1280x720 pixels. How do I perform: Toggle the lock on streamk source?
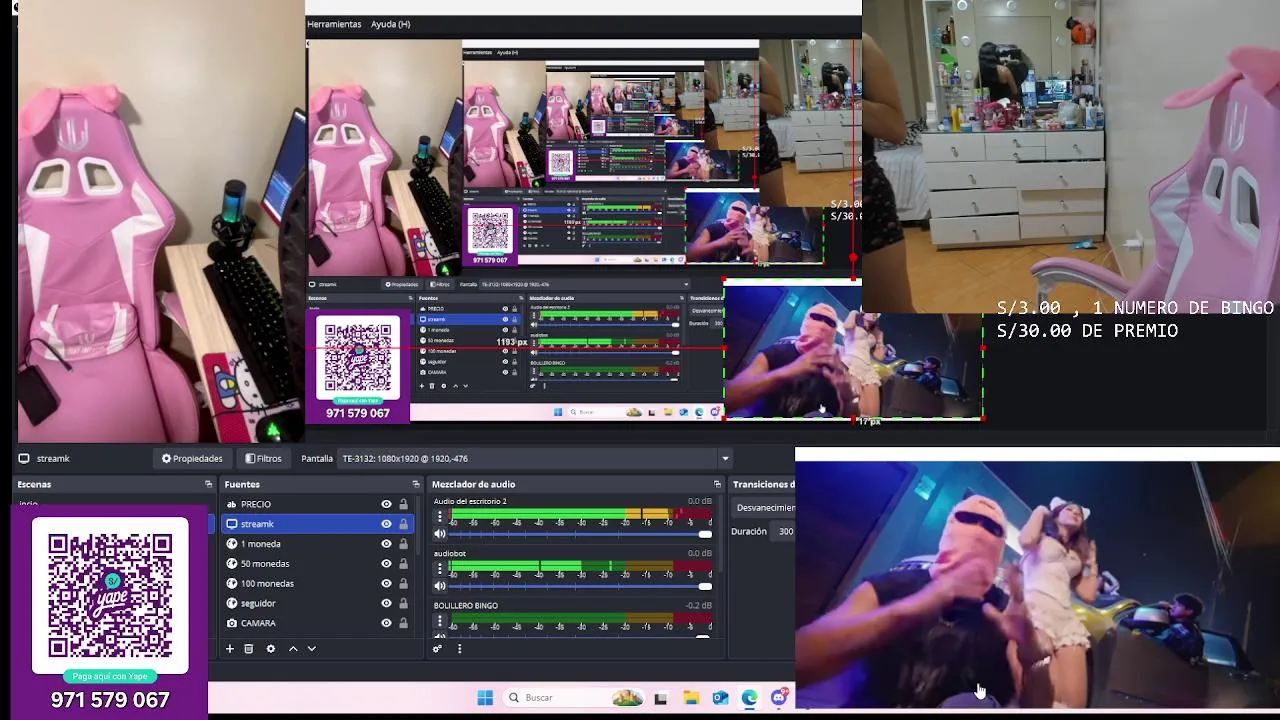click(x=403, y=524)
